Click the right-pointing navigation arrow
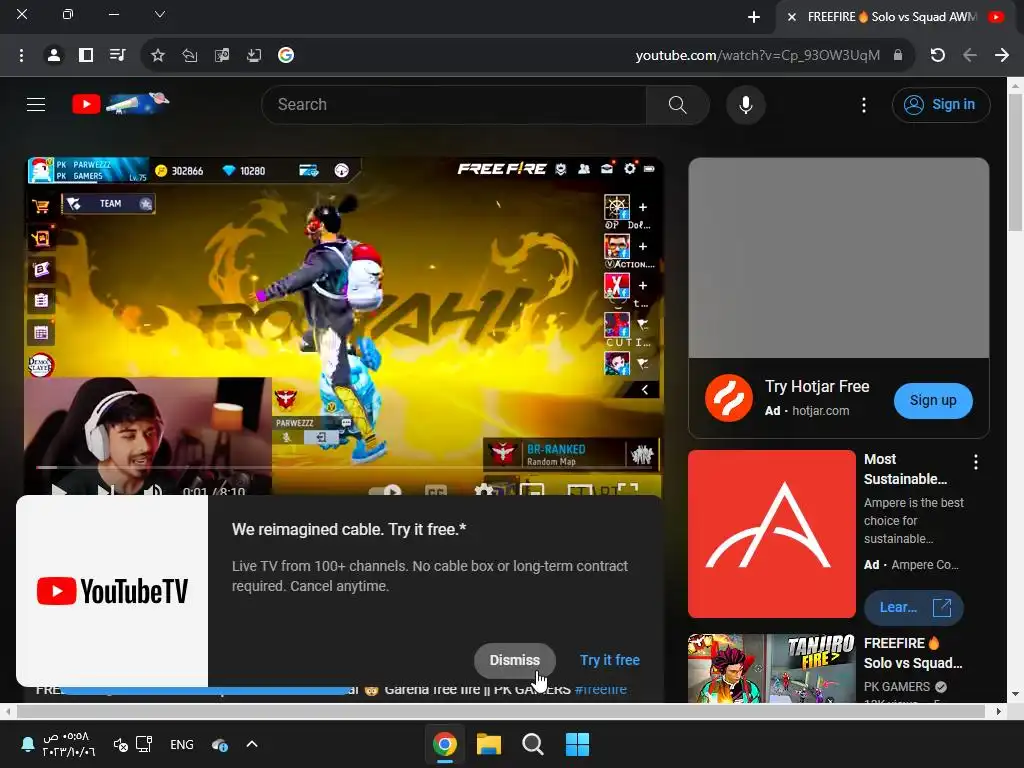1024x768 pixels. [1002, 56]
